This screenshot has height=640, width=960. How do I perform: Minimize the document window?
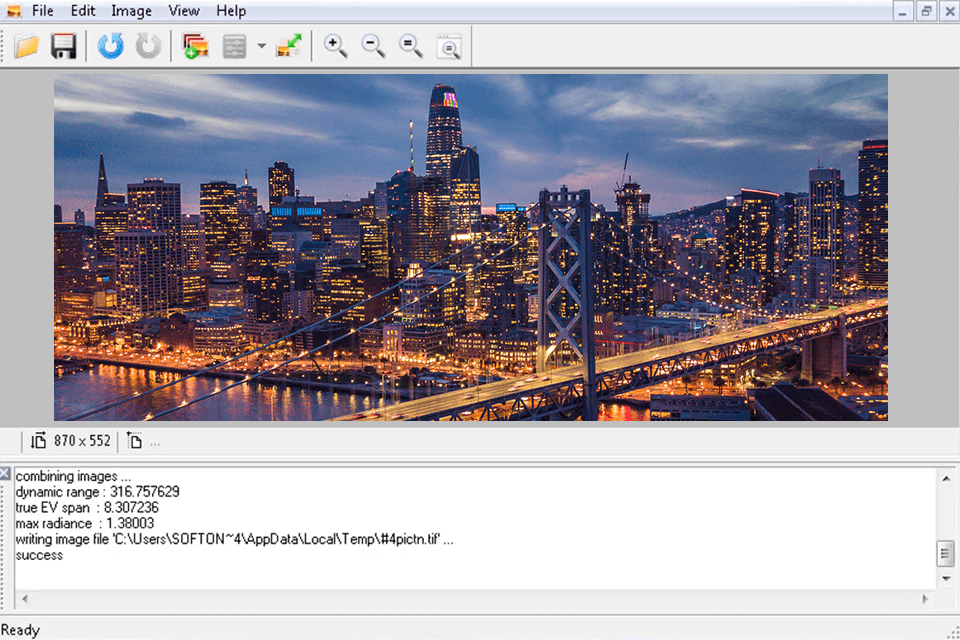point(902,11)
